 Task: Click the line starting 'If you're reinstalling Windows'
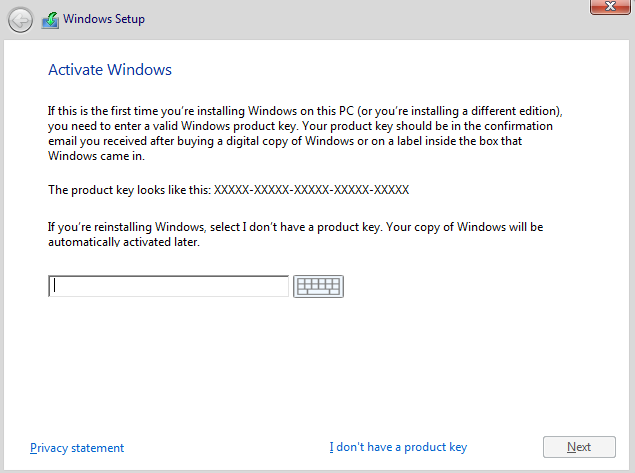click(x=295, y=227)
